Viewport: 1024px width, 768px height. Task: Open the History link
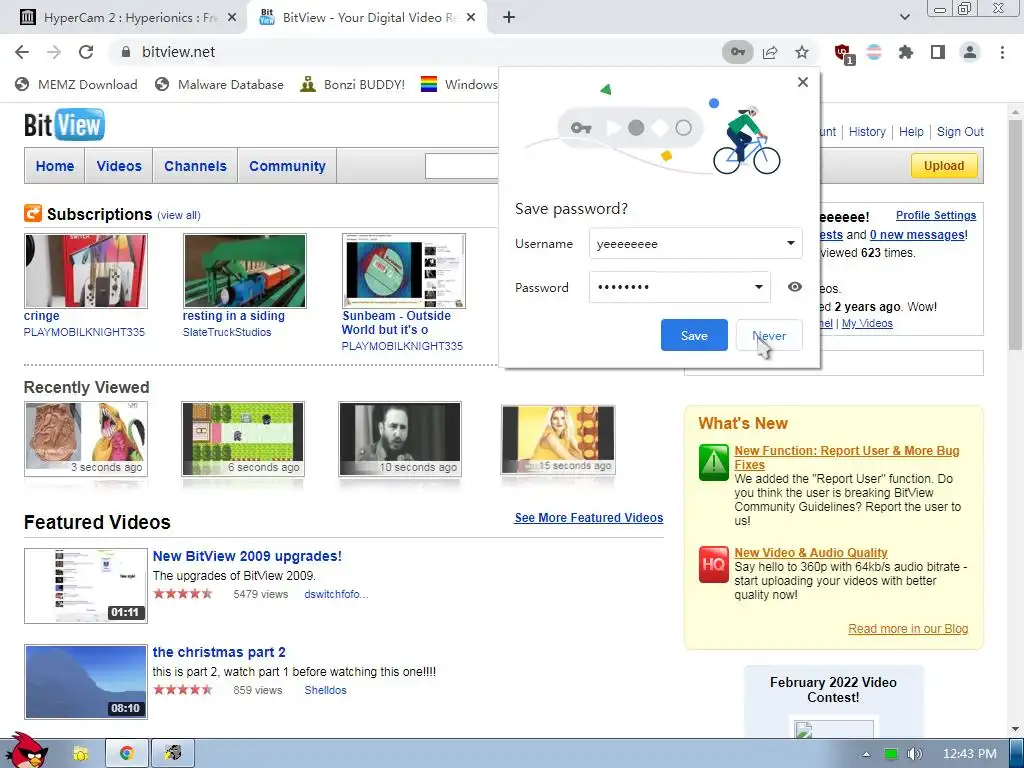[867, 132]
